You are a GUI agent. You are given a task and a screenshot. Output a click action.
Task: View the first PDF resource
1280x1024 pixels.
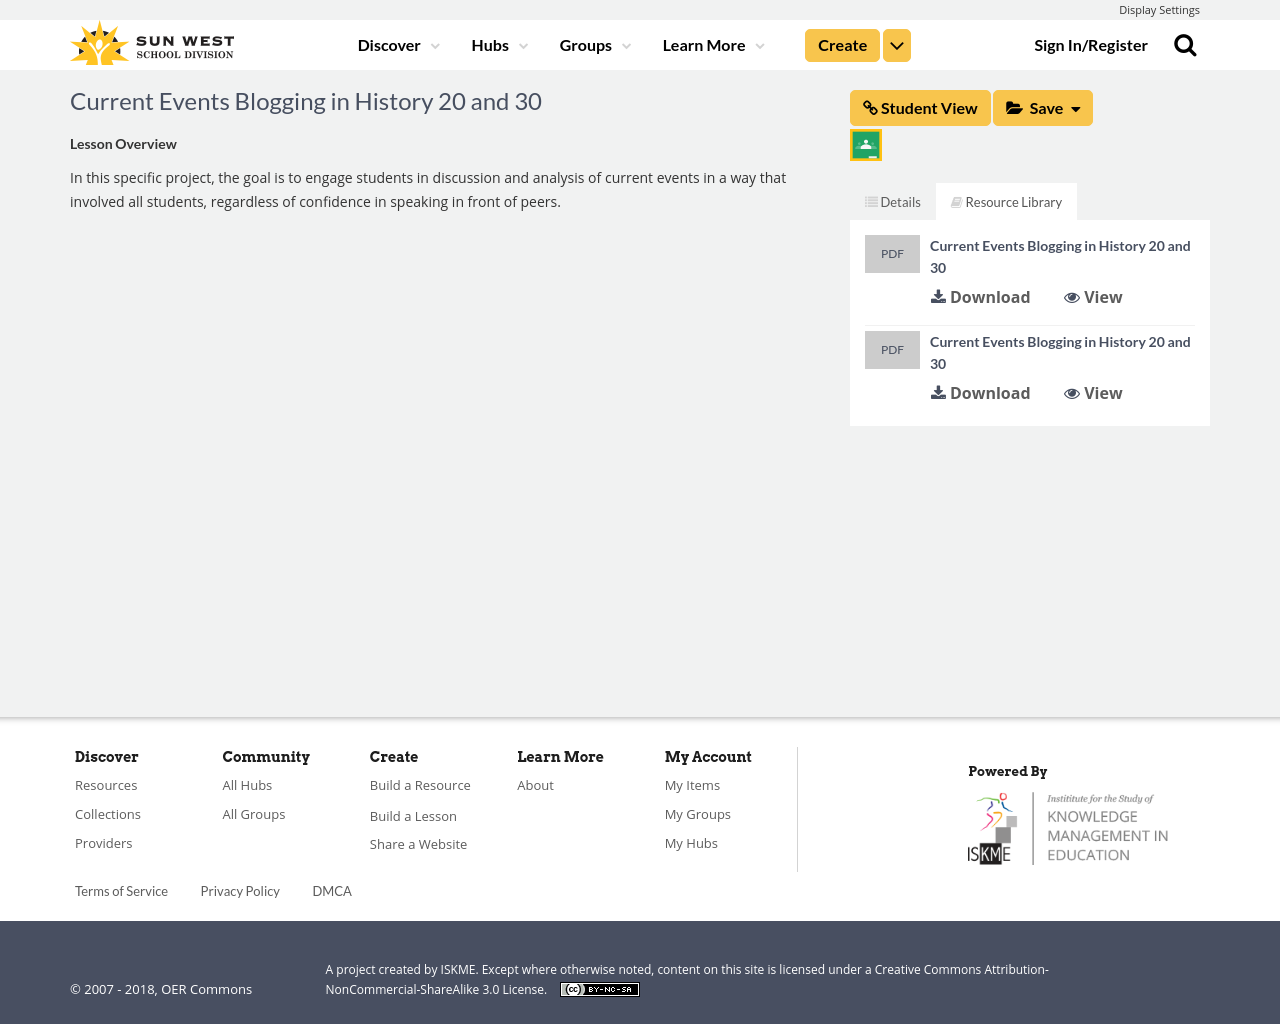(1093, 297)
